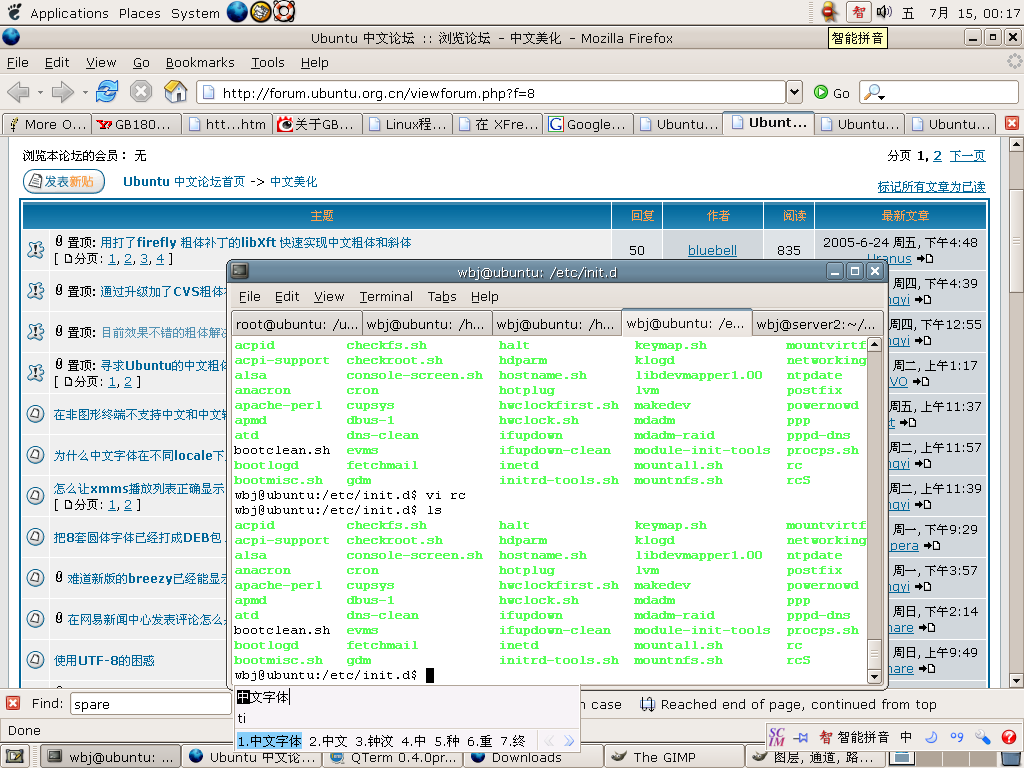
Task: Click topic icon beside 使用UTF-8的困惑
Action: pyautogui.click(x=35, y=660)
